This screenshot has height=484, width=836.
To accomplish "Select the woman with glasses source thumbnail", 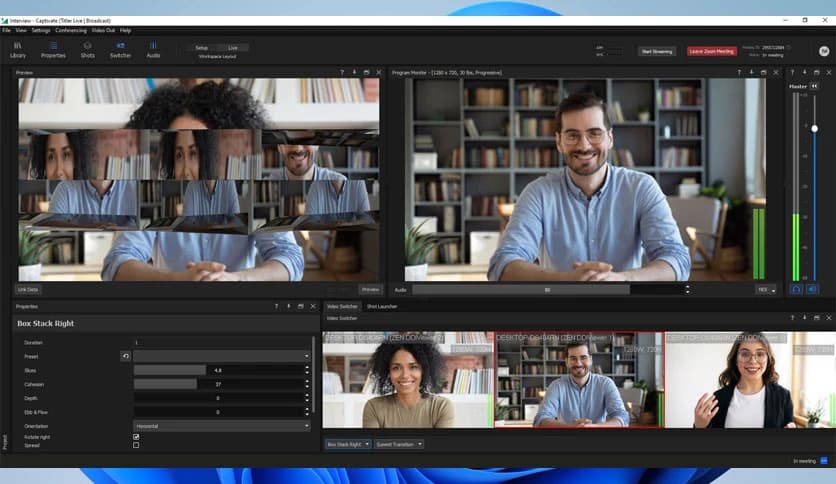I will 750,380.
